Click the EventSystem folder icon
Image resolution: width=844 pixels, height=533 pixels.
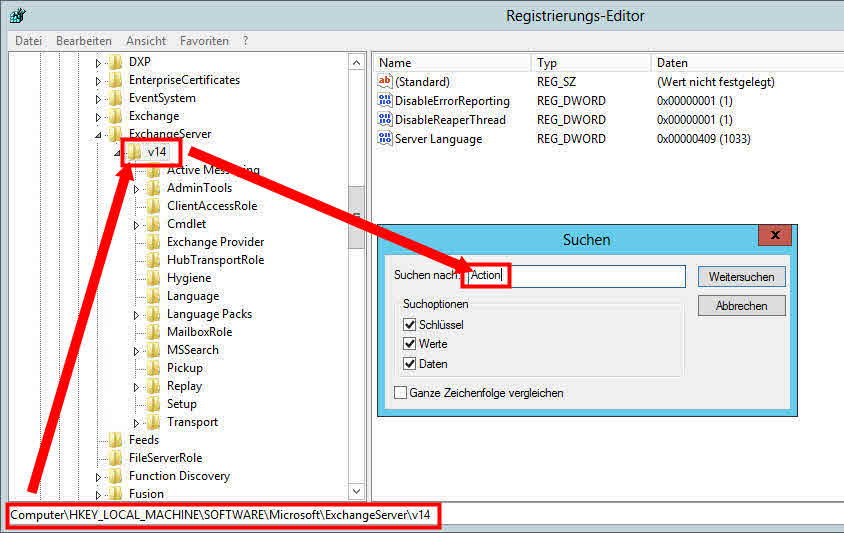coord(115,98)
